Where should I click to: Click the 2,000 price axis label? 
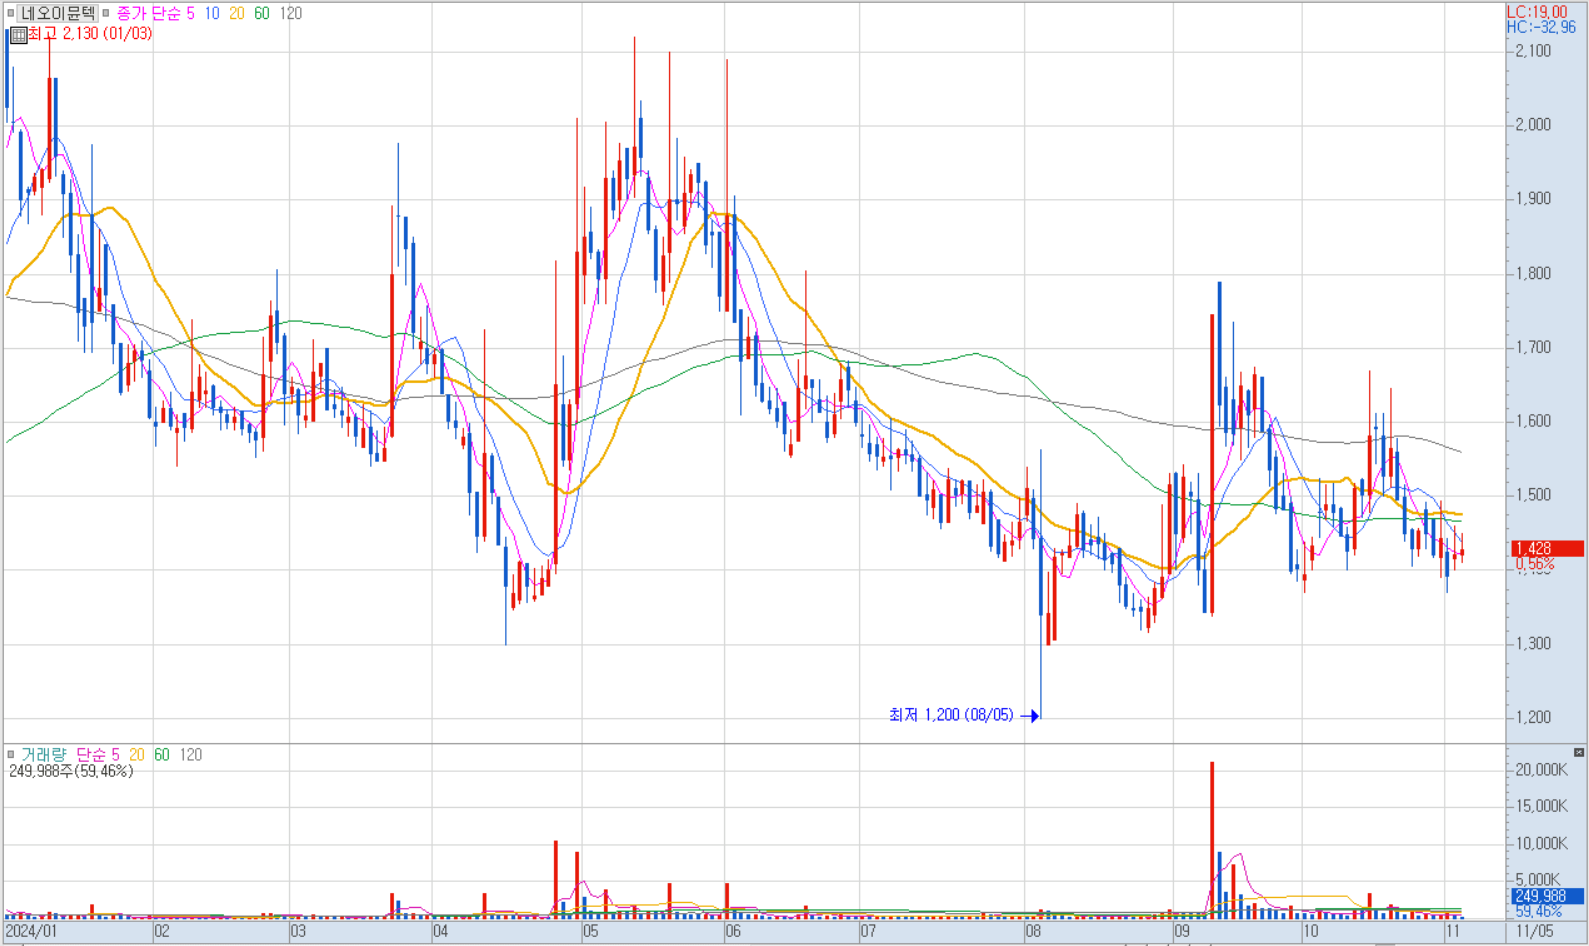click(1533, 125)
